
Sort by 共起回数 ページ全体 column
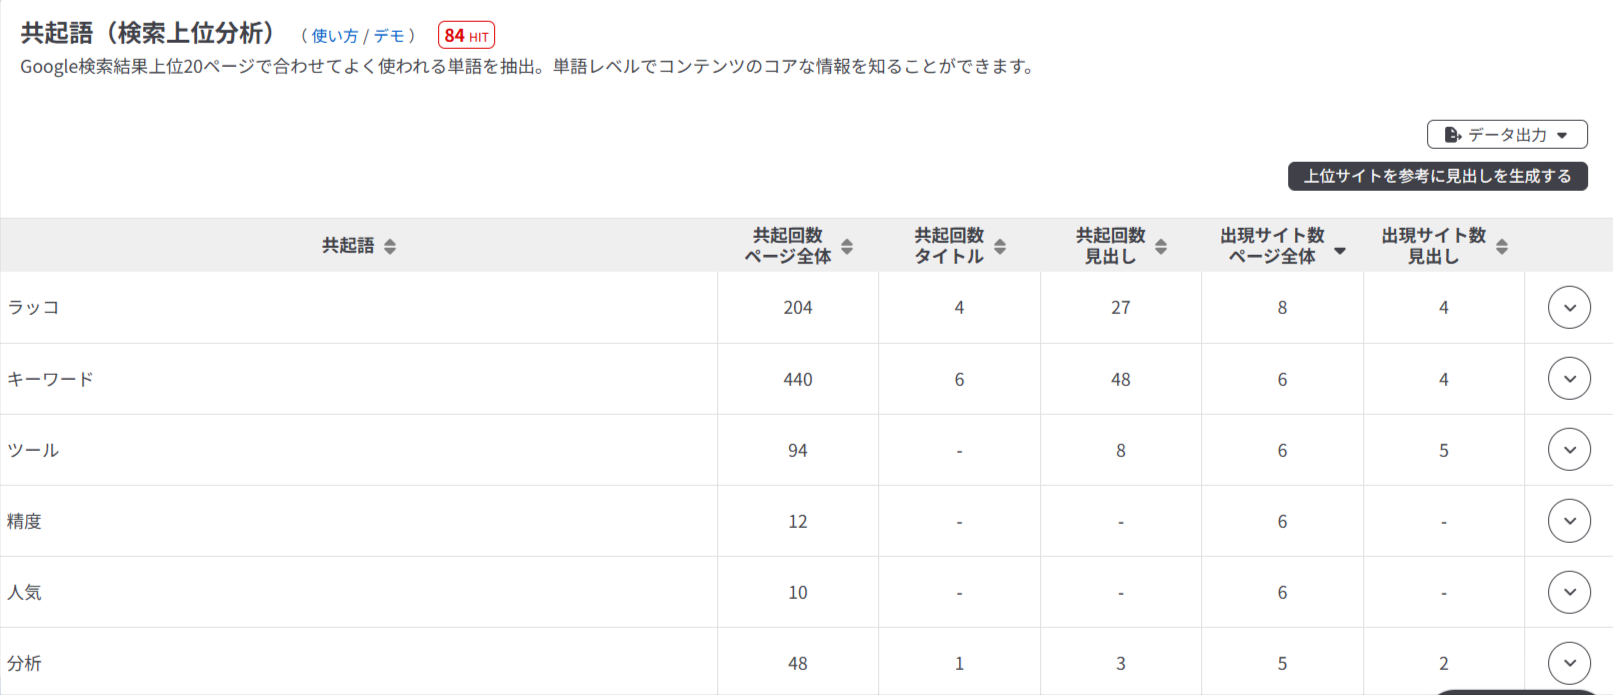(x=847, y=246)
